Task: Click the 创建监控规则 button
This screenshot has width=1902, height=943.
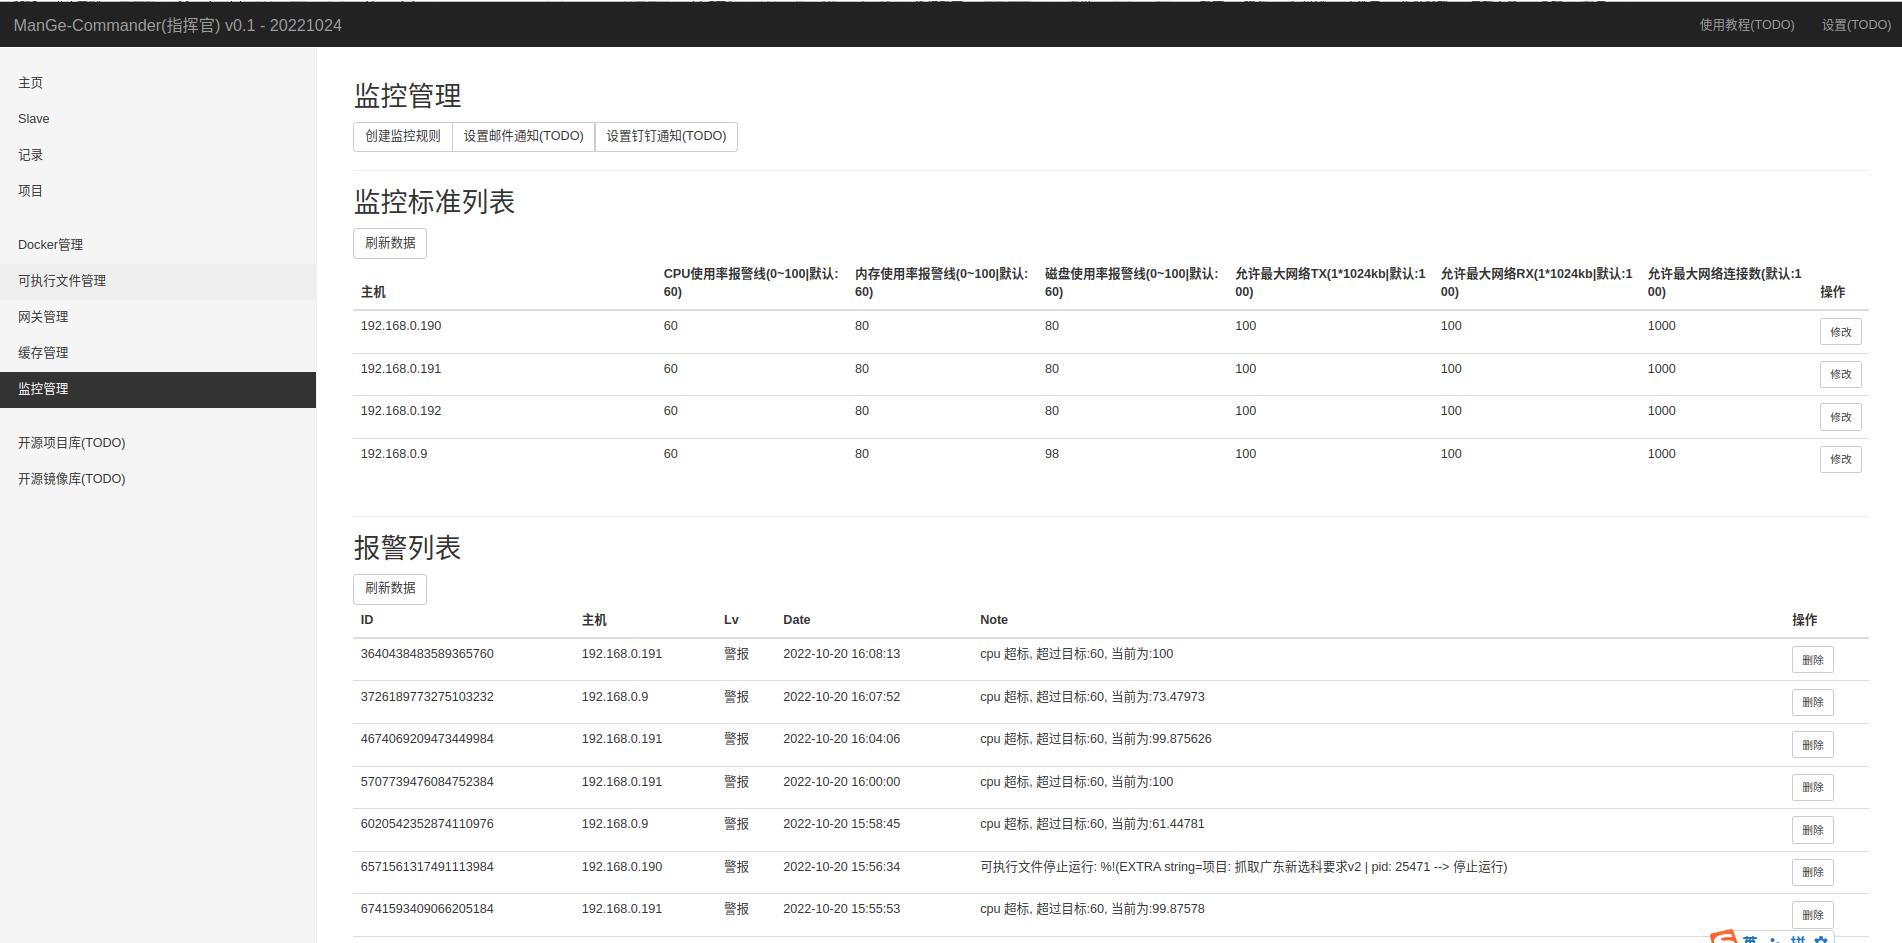Action: tap(402, 136)
